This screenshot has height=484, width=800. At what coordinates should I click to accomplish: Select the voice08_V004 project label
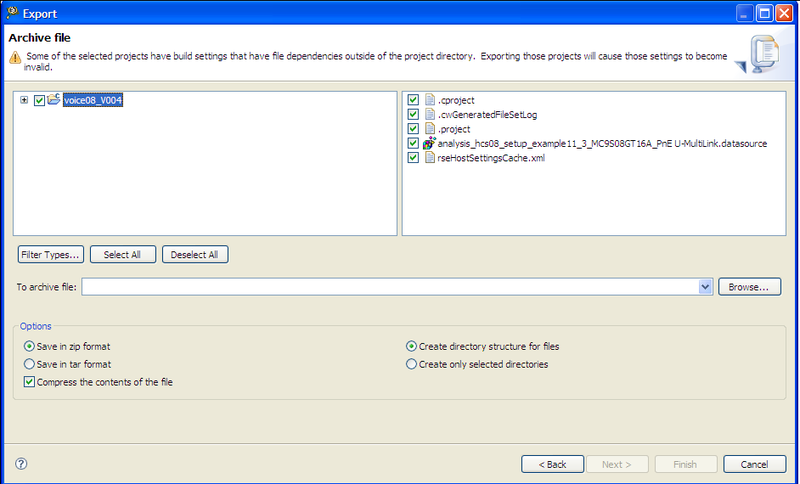(93, 100)
